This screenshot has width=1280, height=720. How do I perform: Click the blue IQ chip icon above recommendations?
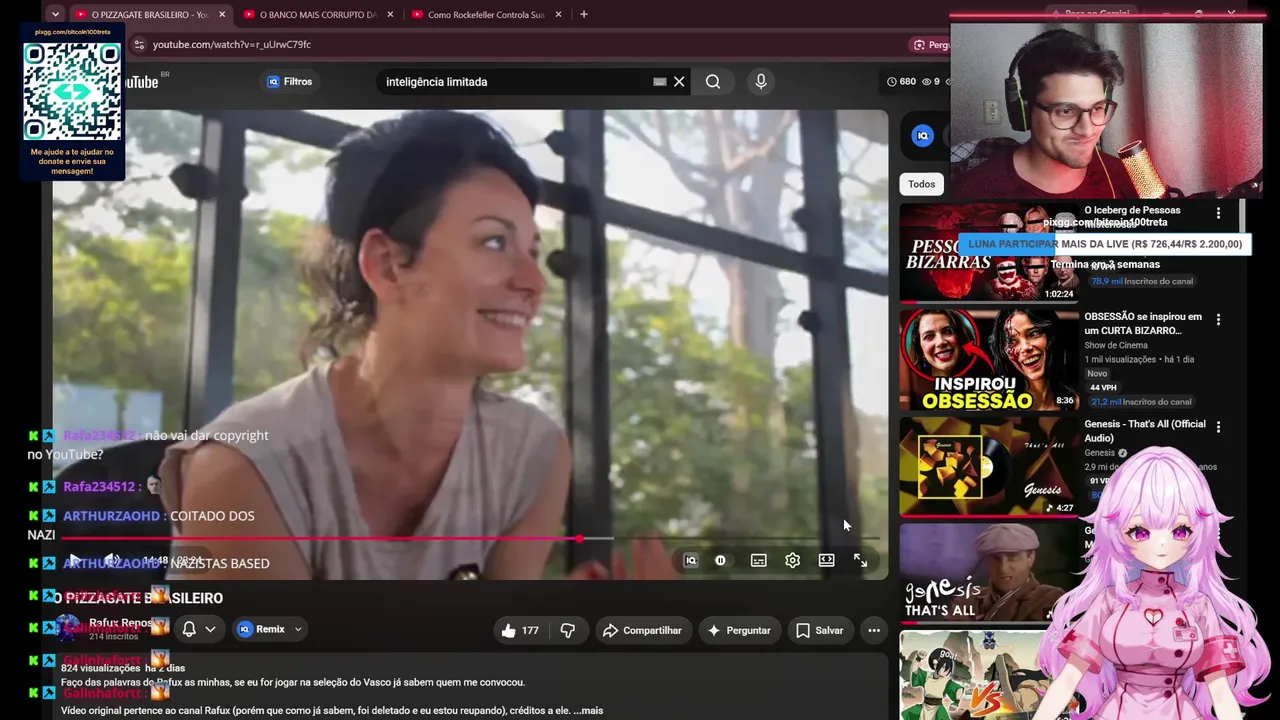(x=923, y=136)
